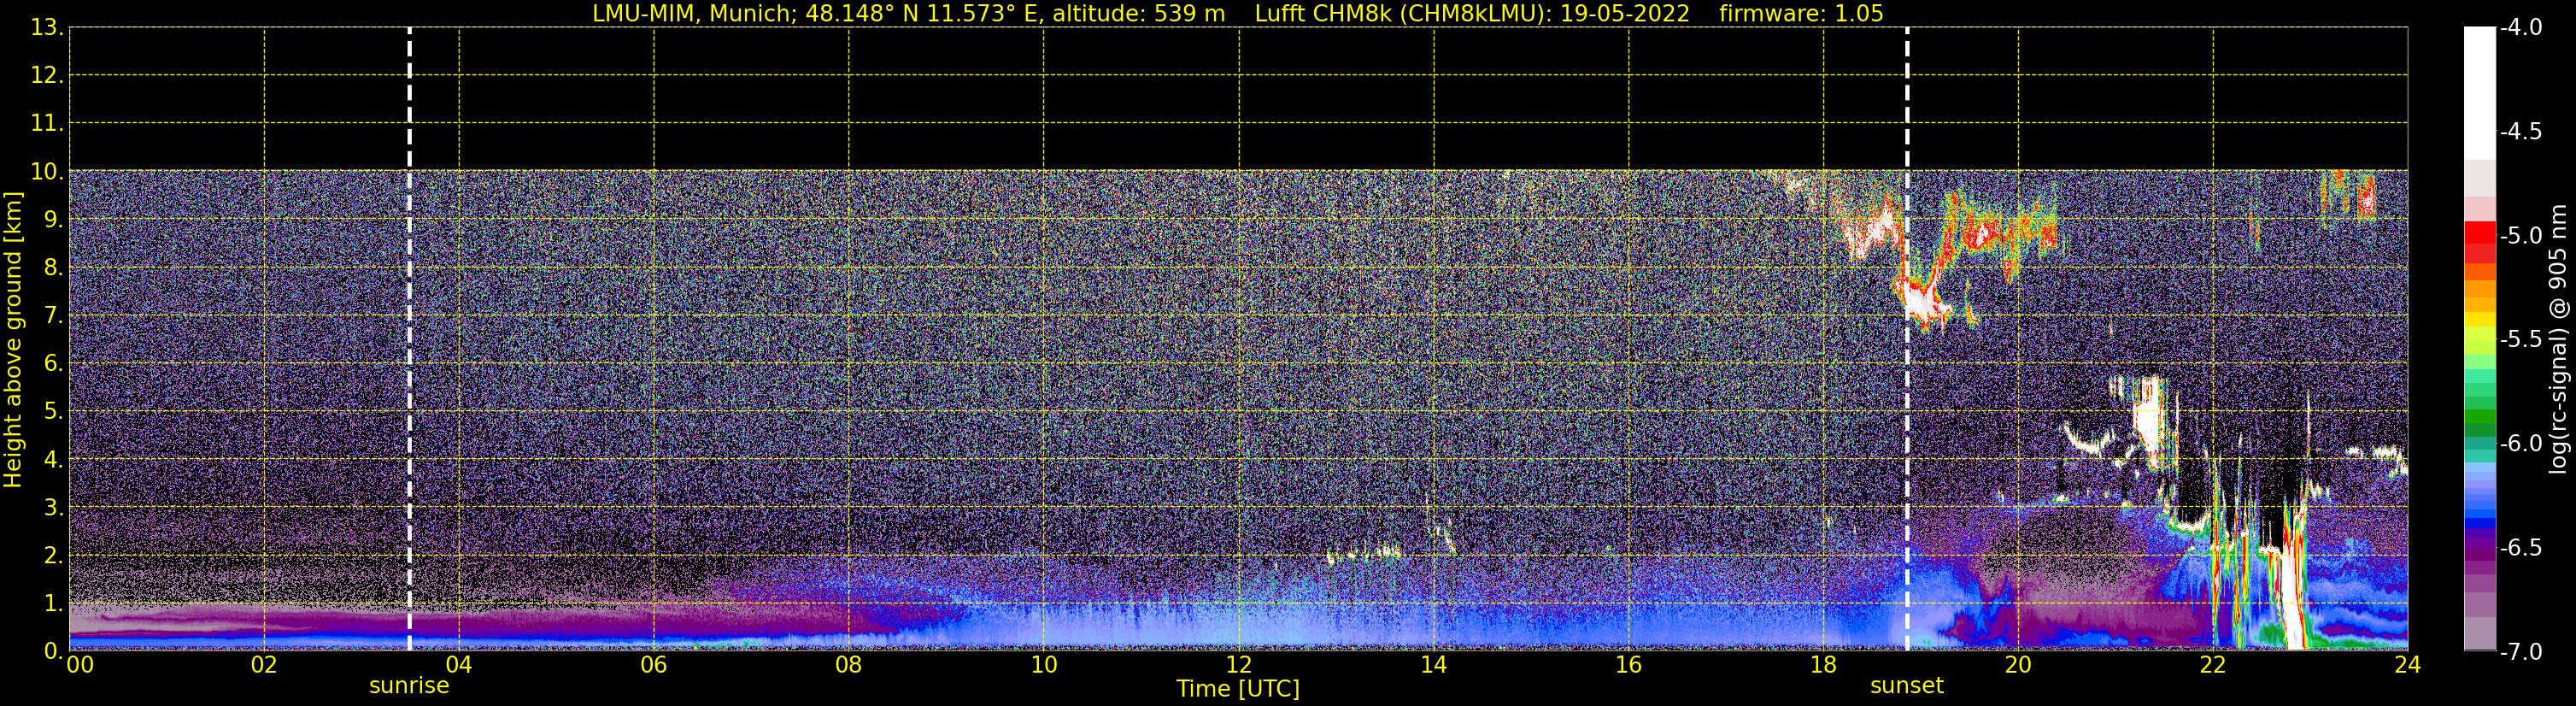Click the height axis tick '3.'
The width and height of the screenshot is (2576, 706).
coord(53,508)
